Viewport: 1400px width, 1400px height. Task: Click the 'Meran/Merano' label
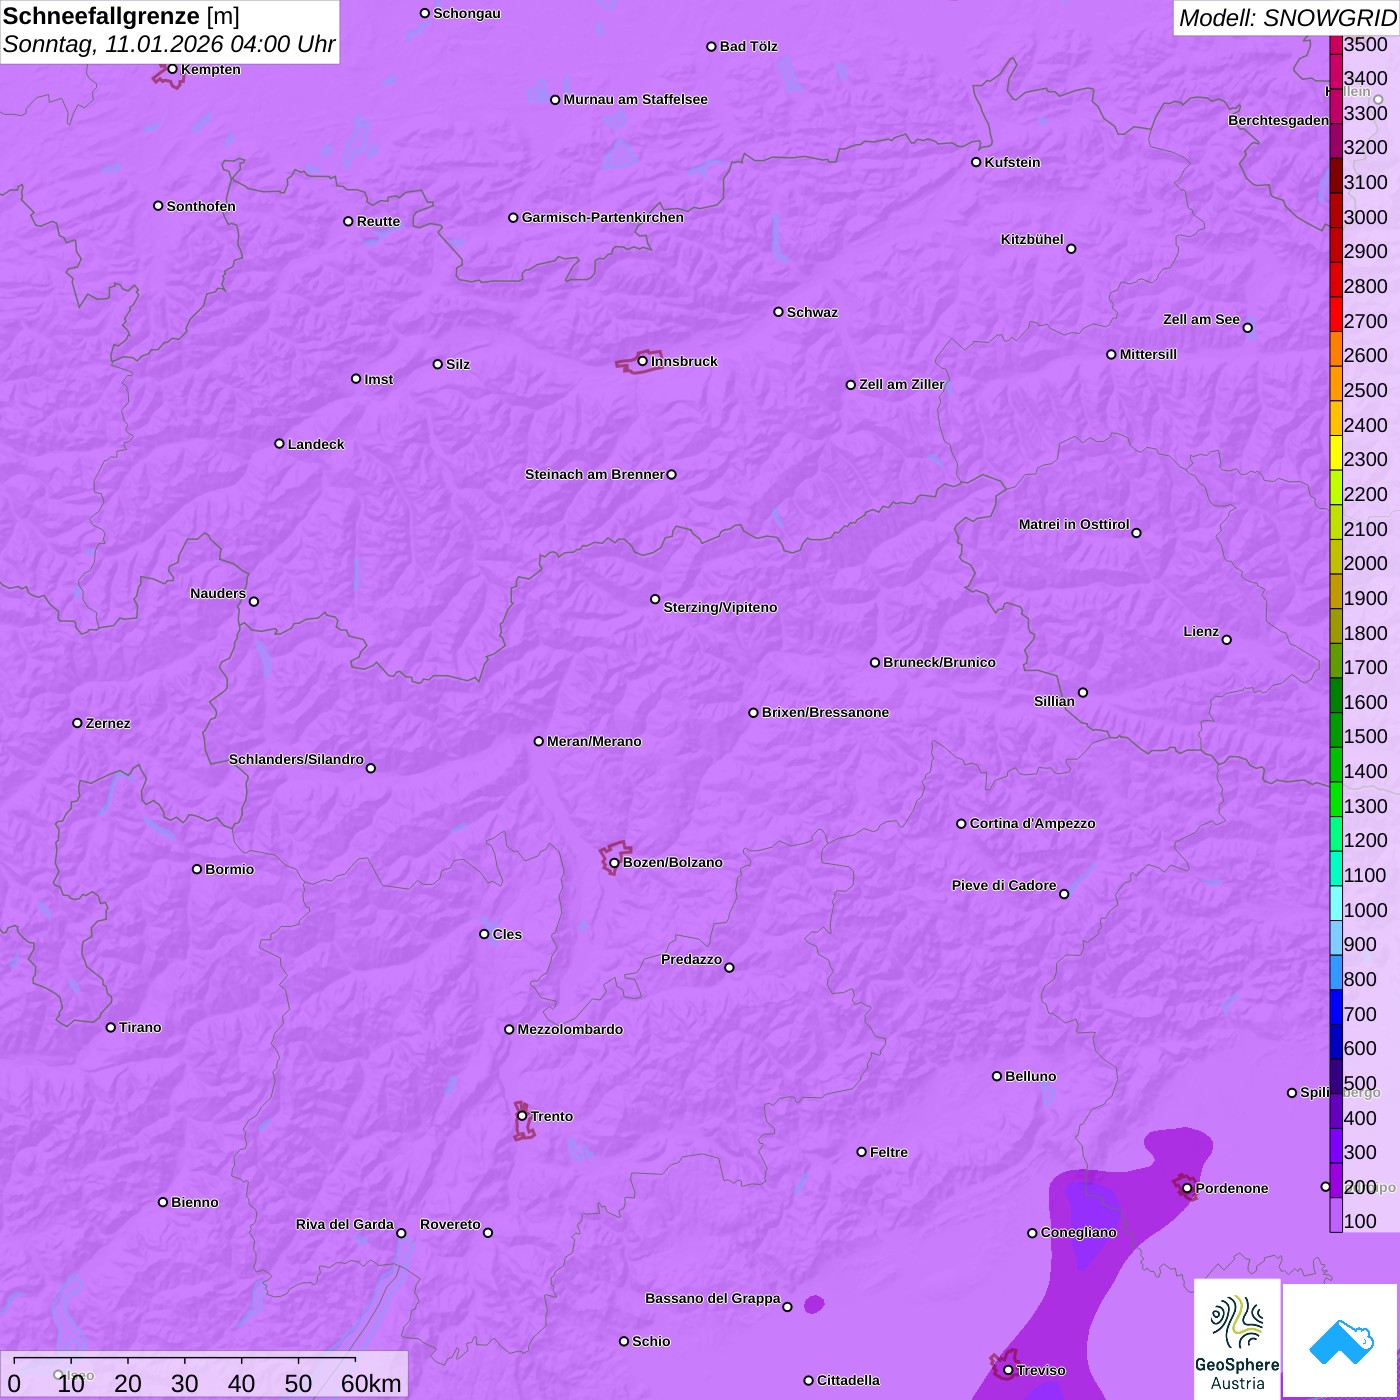coord(594,741)
